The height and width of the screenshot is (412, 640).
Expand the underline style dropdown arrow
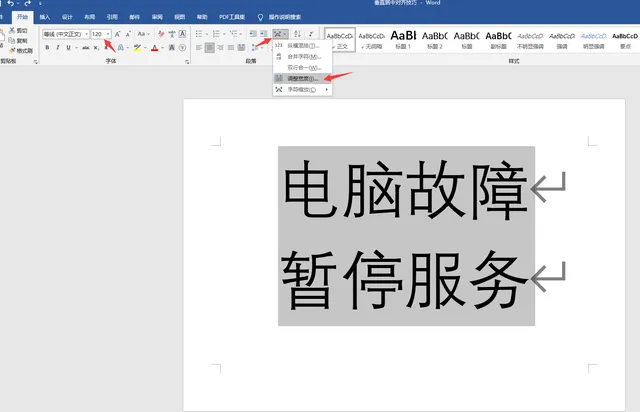click(76, 48)
